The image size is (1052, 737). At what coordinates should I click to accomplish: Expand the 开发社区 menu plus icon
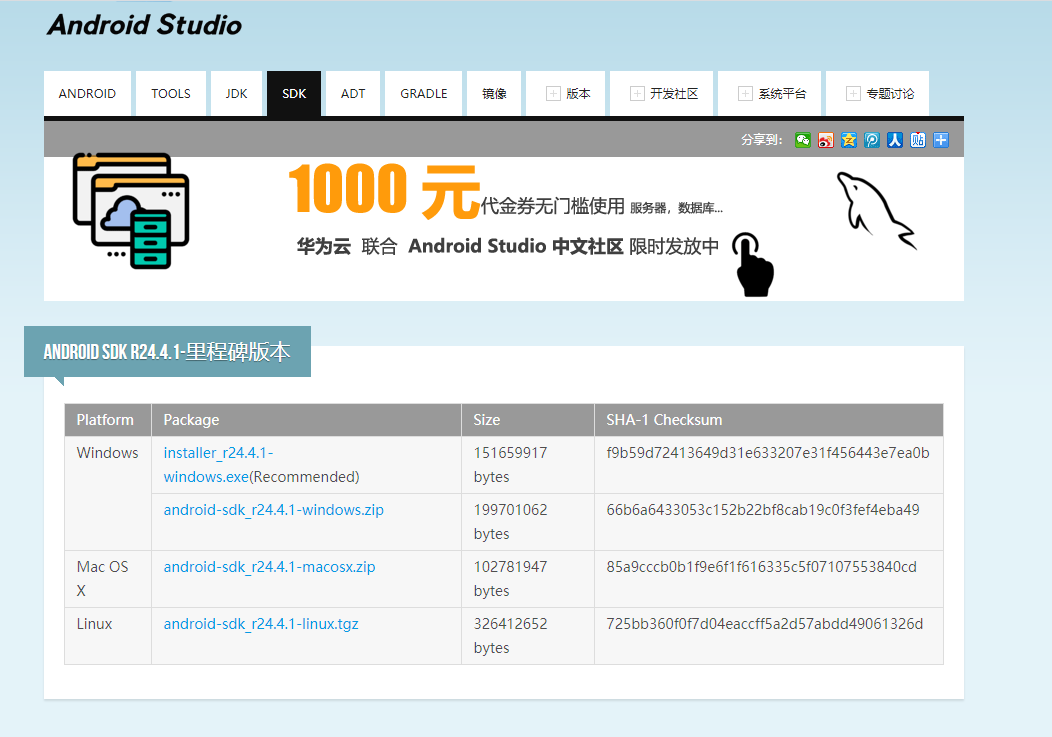click(x=637, y=93)
